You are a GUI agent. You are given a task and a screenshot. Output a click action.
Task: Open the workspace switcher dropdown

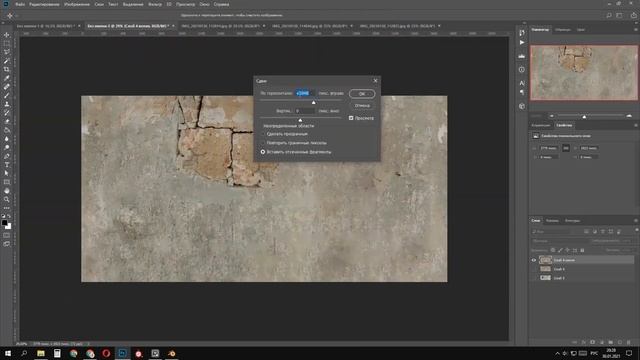tap(620, 15)
